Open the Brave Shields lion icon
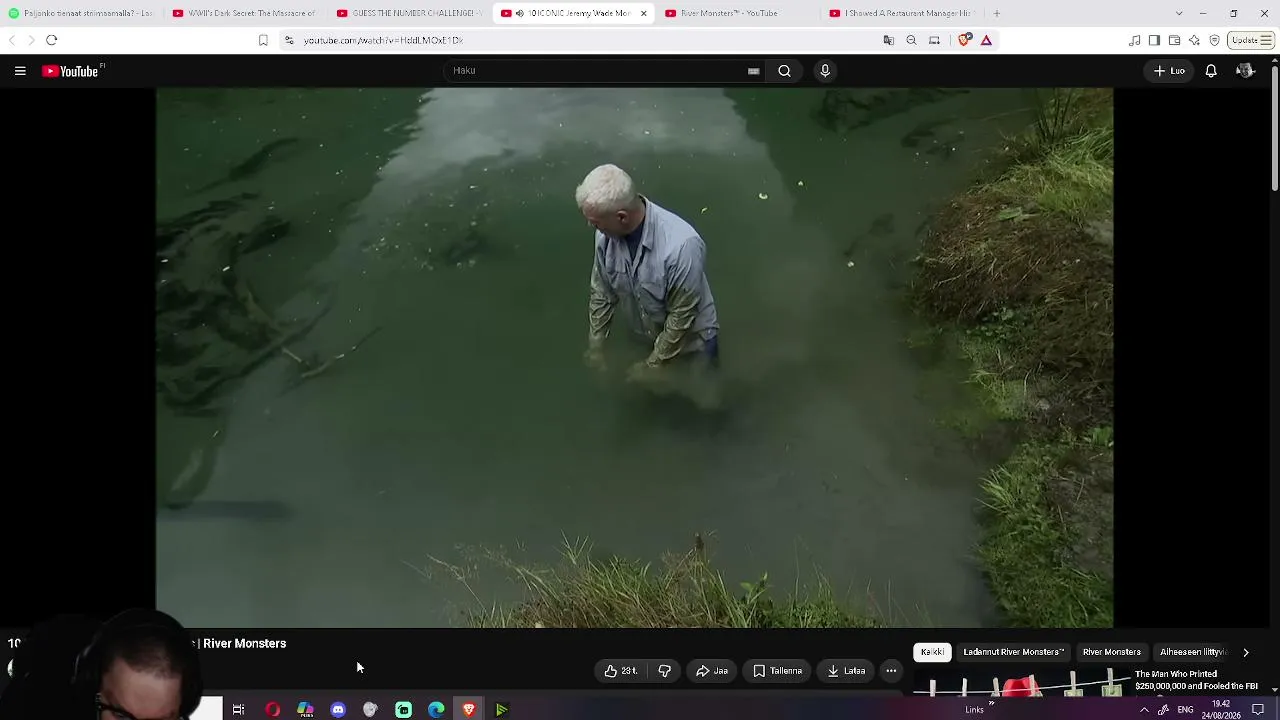 pos(964,40)
